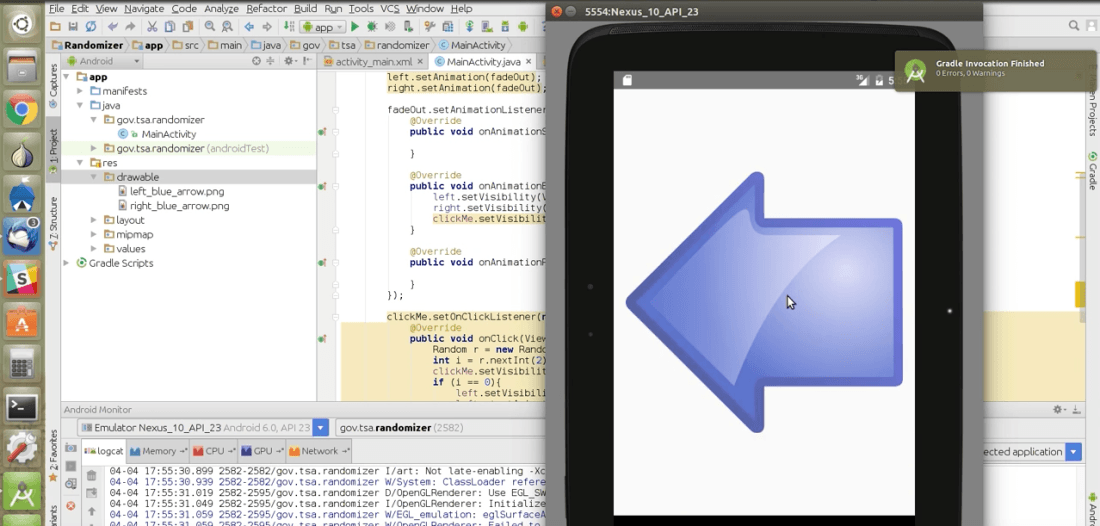
Task: Click the Save All floppy icon
Action: [73, 27]
